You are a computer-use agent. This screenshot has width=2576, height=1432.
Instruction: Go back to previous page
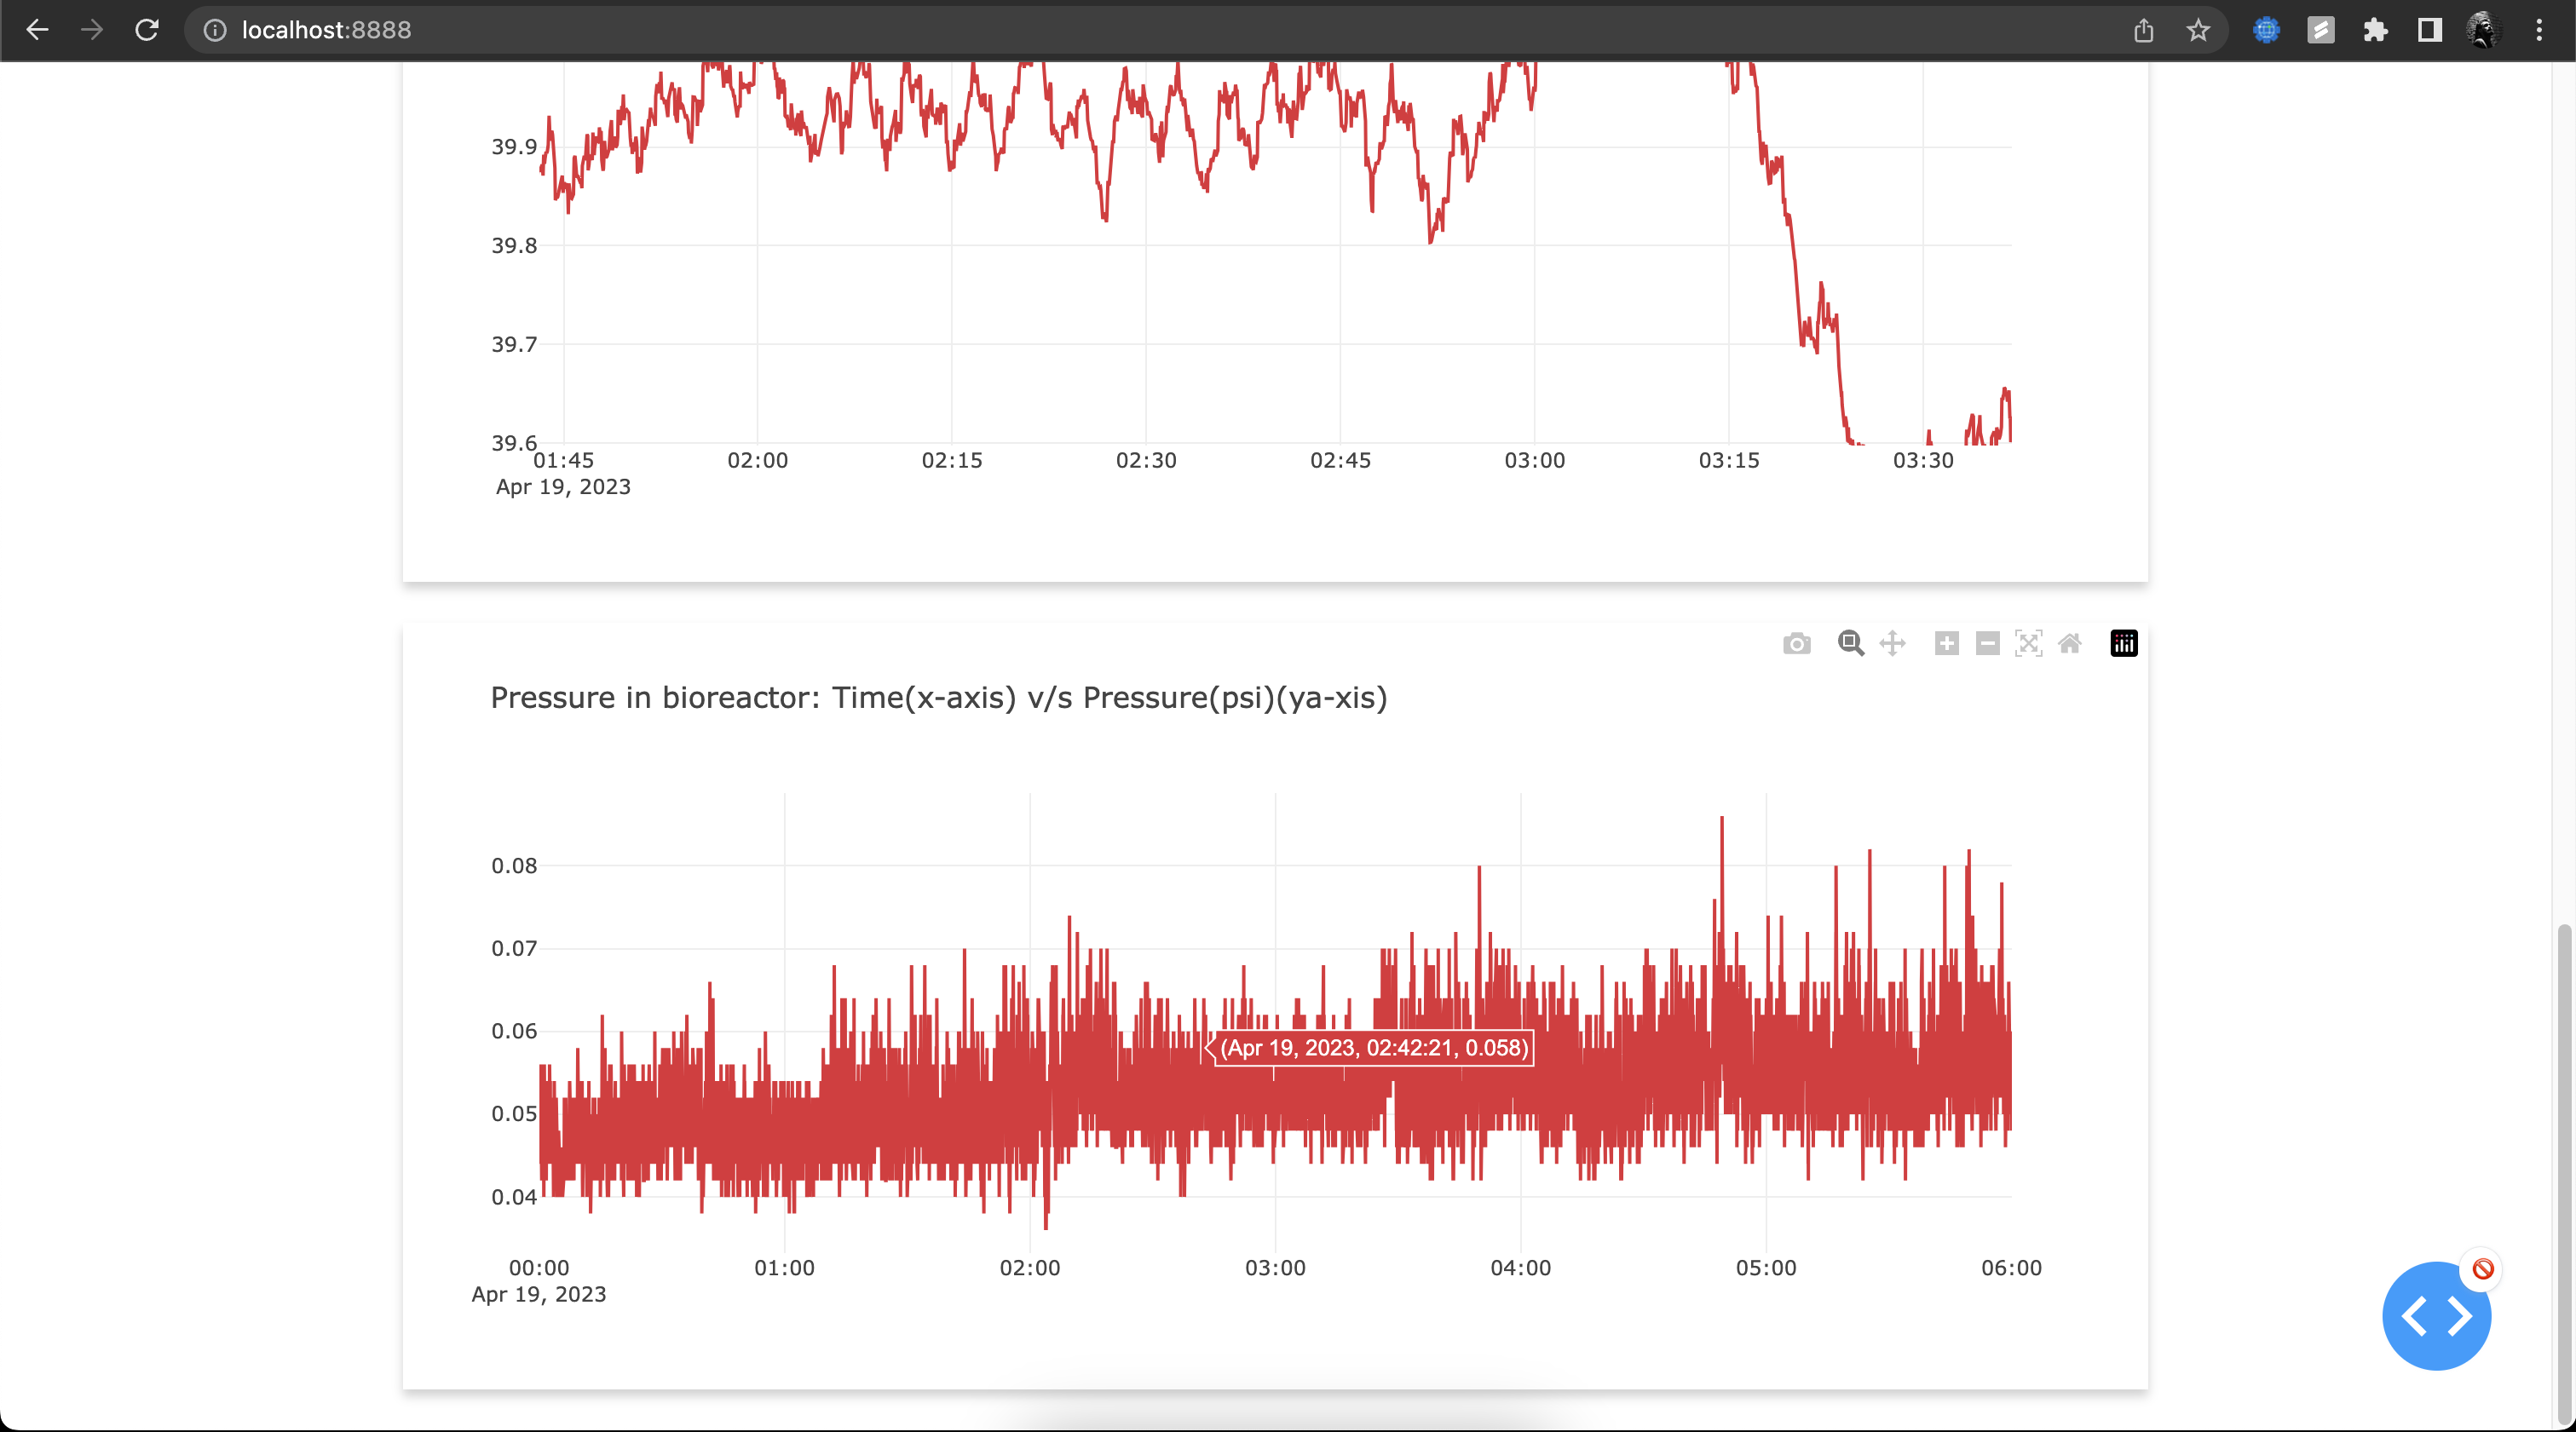tap(37, 30)
